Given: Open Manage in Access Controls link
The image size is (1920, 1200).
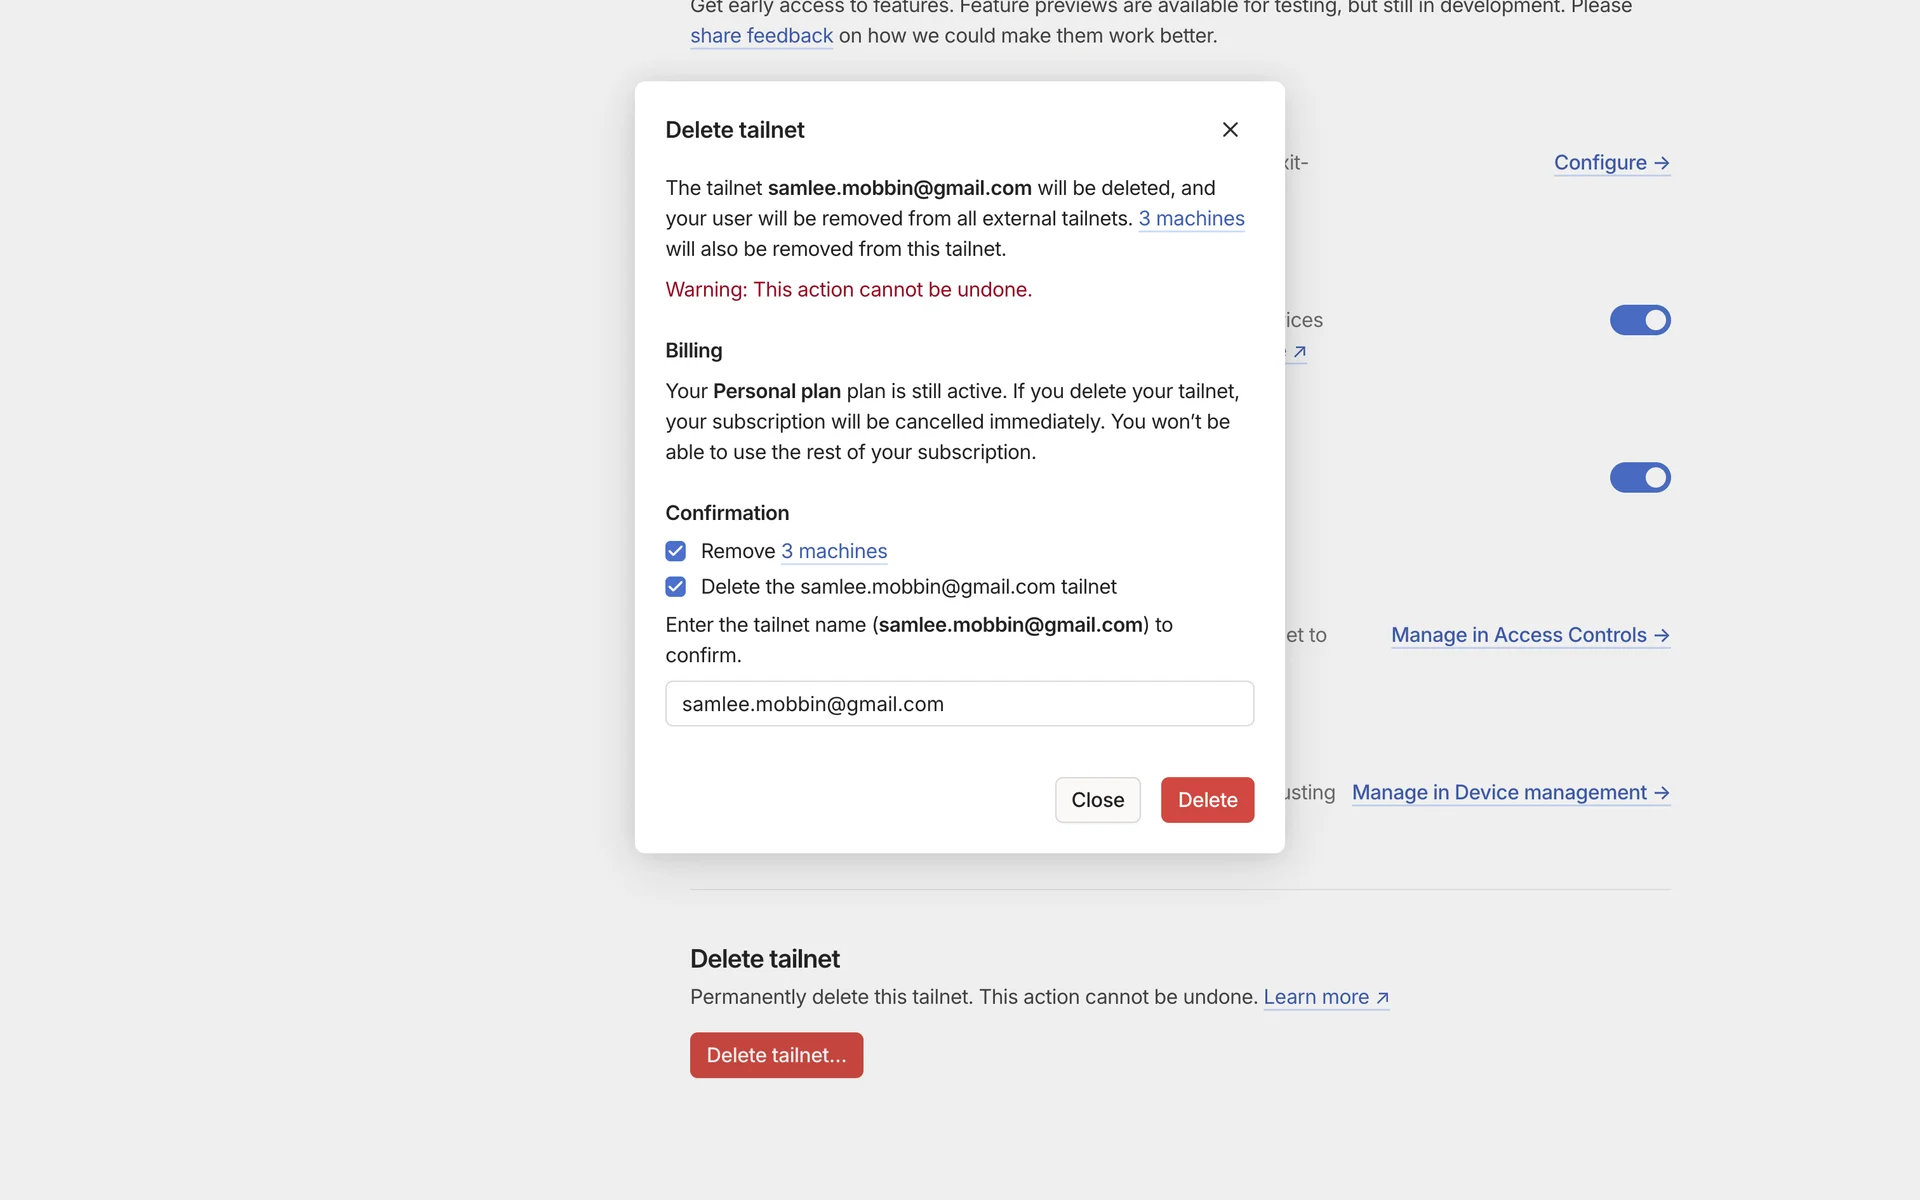Looking at the screenshot, I should tap(1518, 635).
